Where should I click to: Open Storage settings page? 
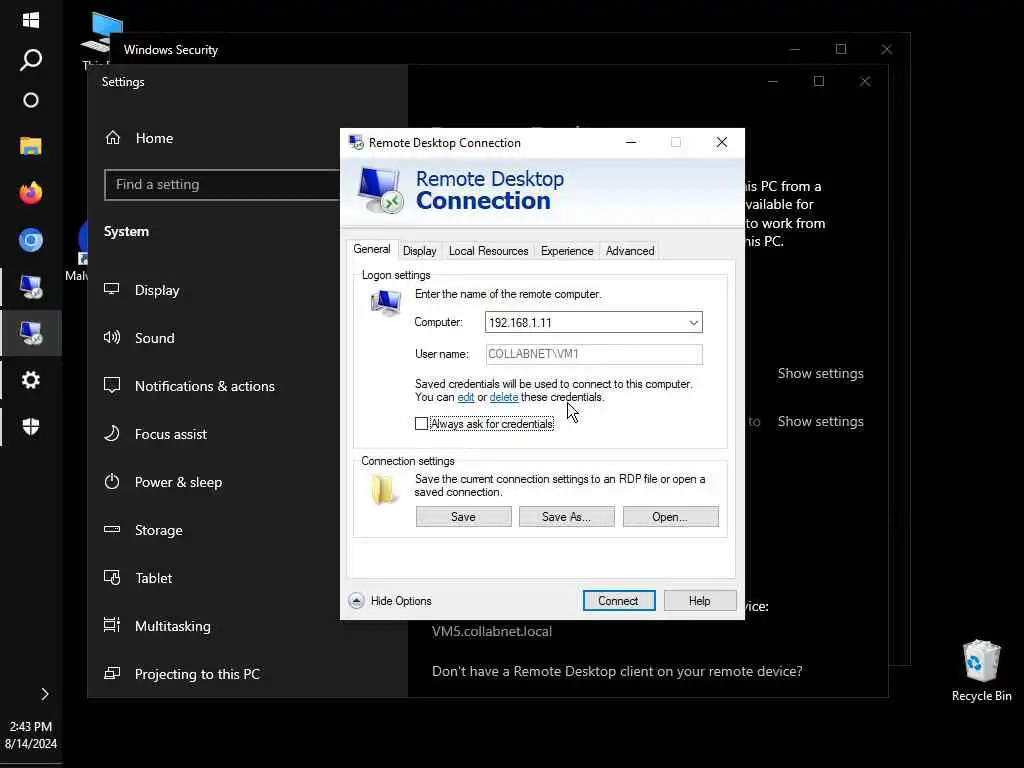point(159,530)
